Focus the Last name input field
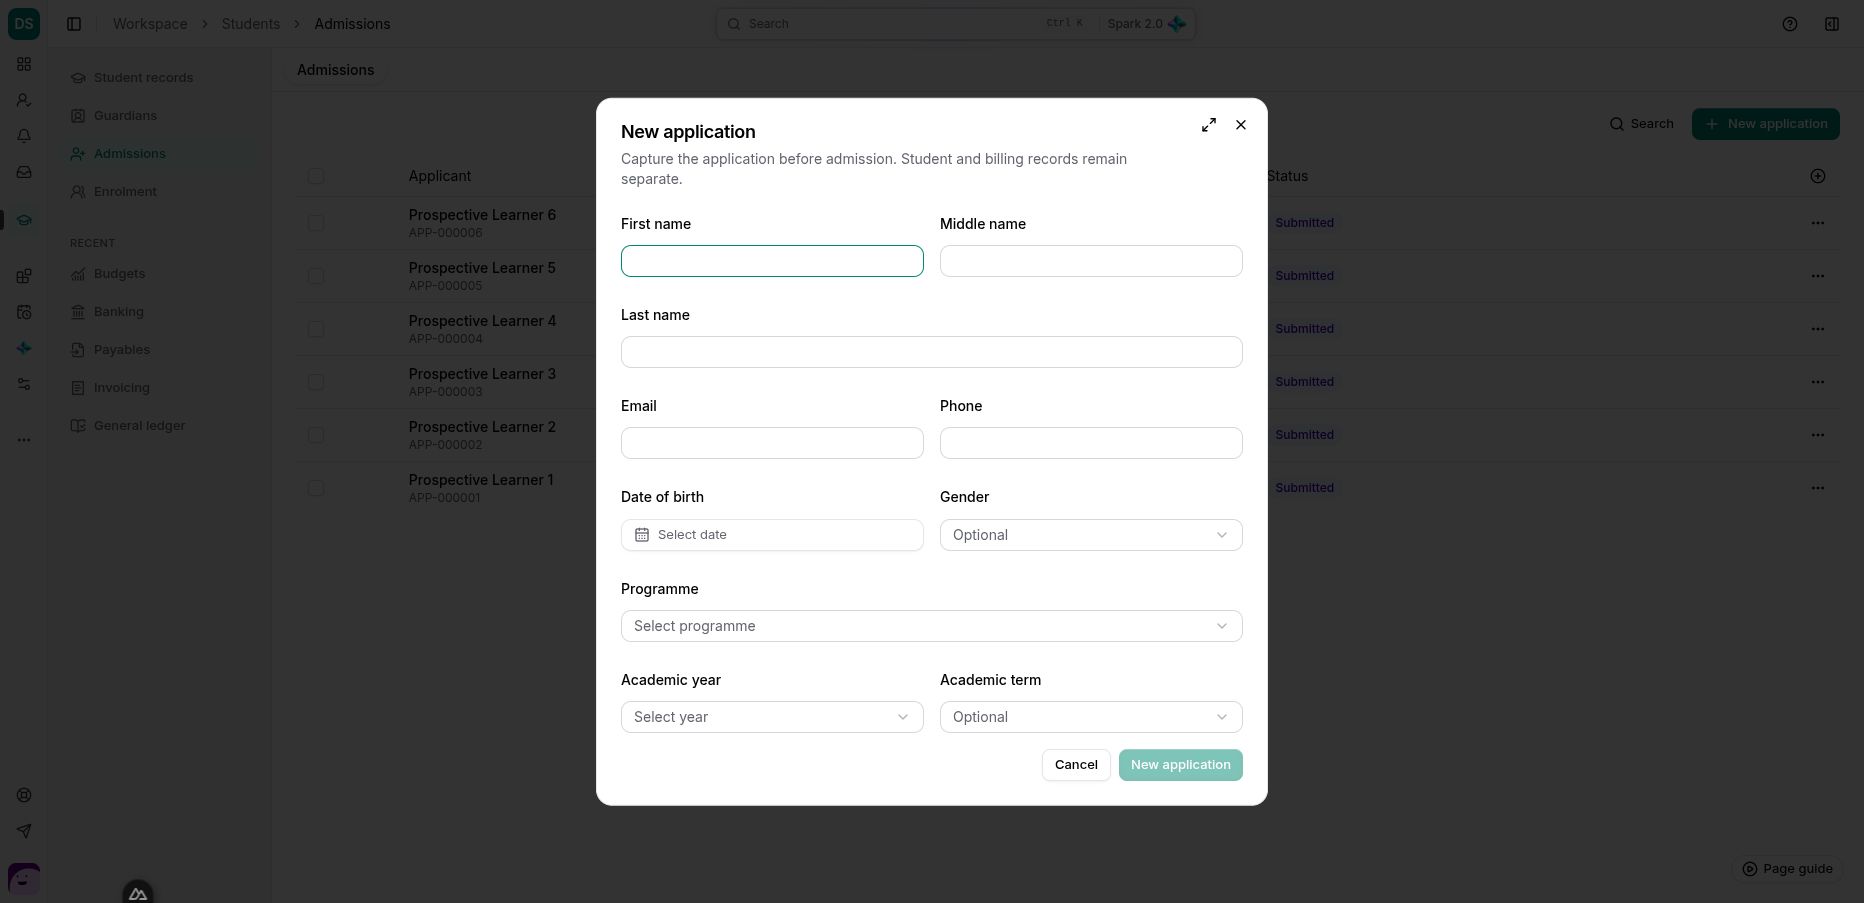Viewport: 1864px width, 903px height. point(932,352)
